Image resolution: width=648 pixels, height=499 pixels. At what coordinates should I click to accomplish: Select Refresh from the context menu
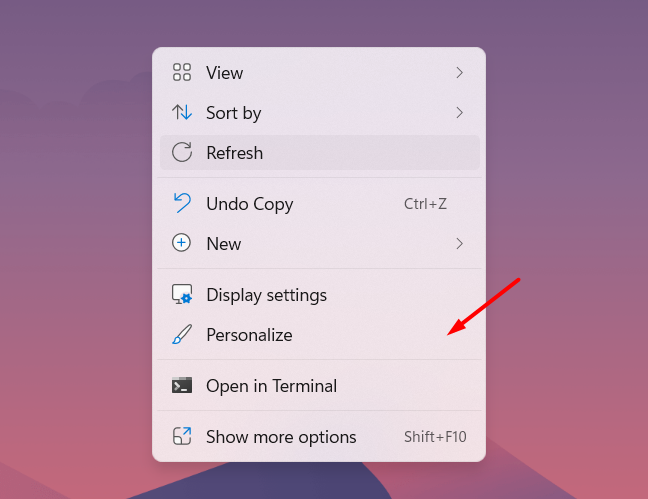tap(319, 153)
